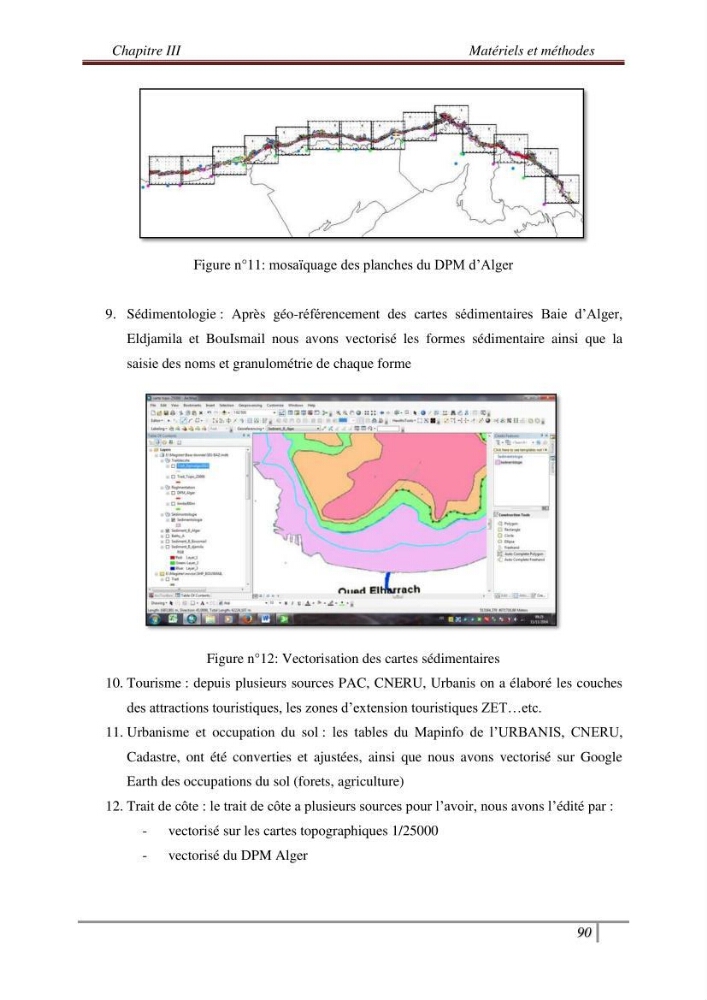Click the New document icon in ArcMap
Viewport: 707px width, 1000px height.
[153, 413]
